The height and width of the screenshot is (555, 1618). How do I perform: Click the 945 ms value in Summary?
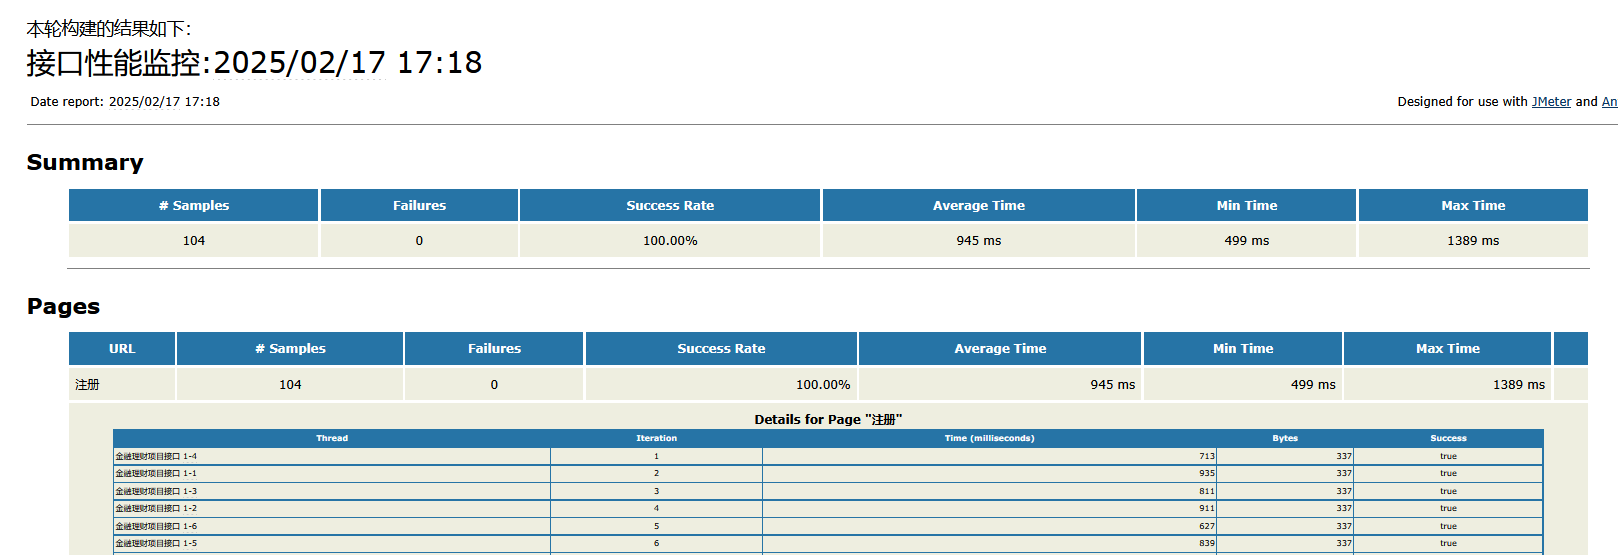coord(978,241)
